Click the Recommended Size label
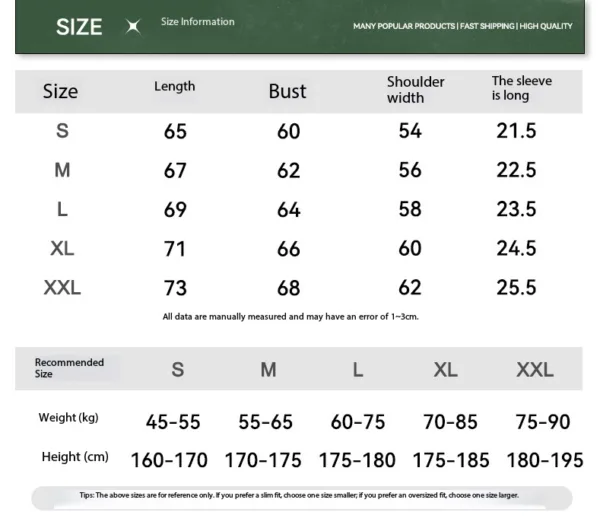 (69, 368)
